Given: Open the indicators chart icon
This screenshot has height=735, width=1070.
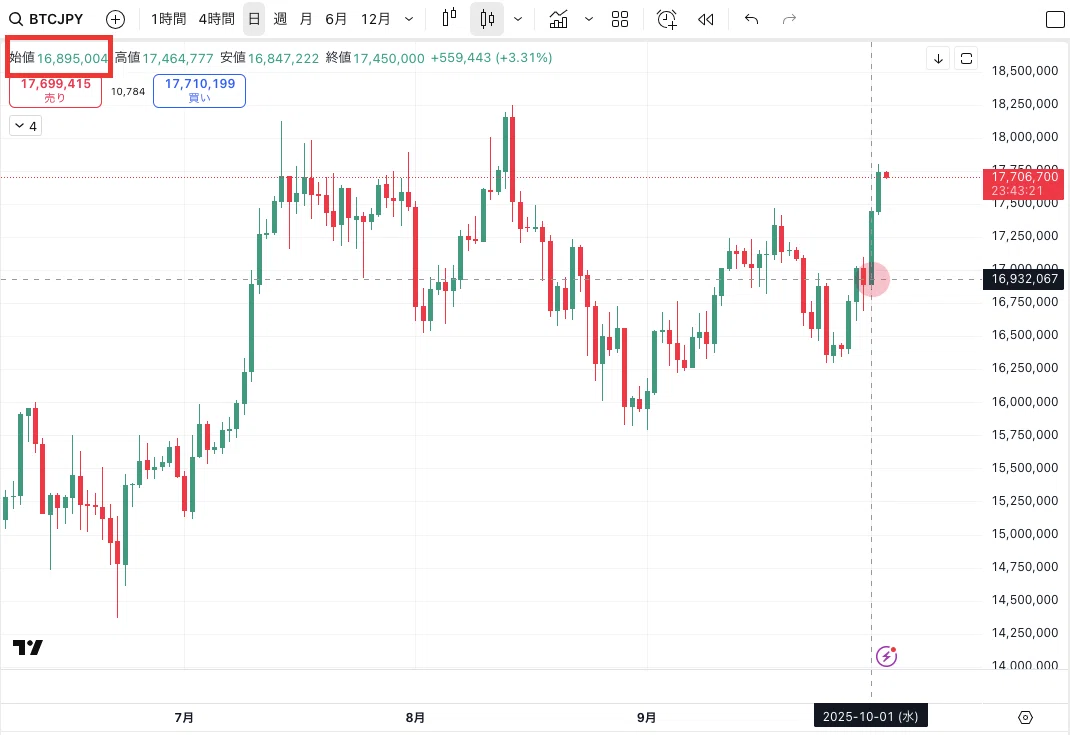Looking at the screenshot, I should (558, 18).
